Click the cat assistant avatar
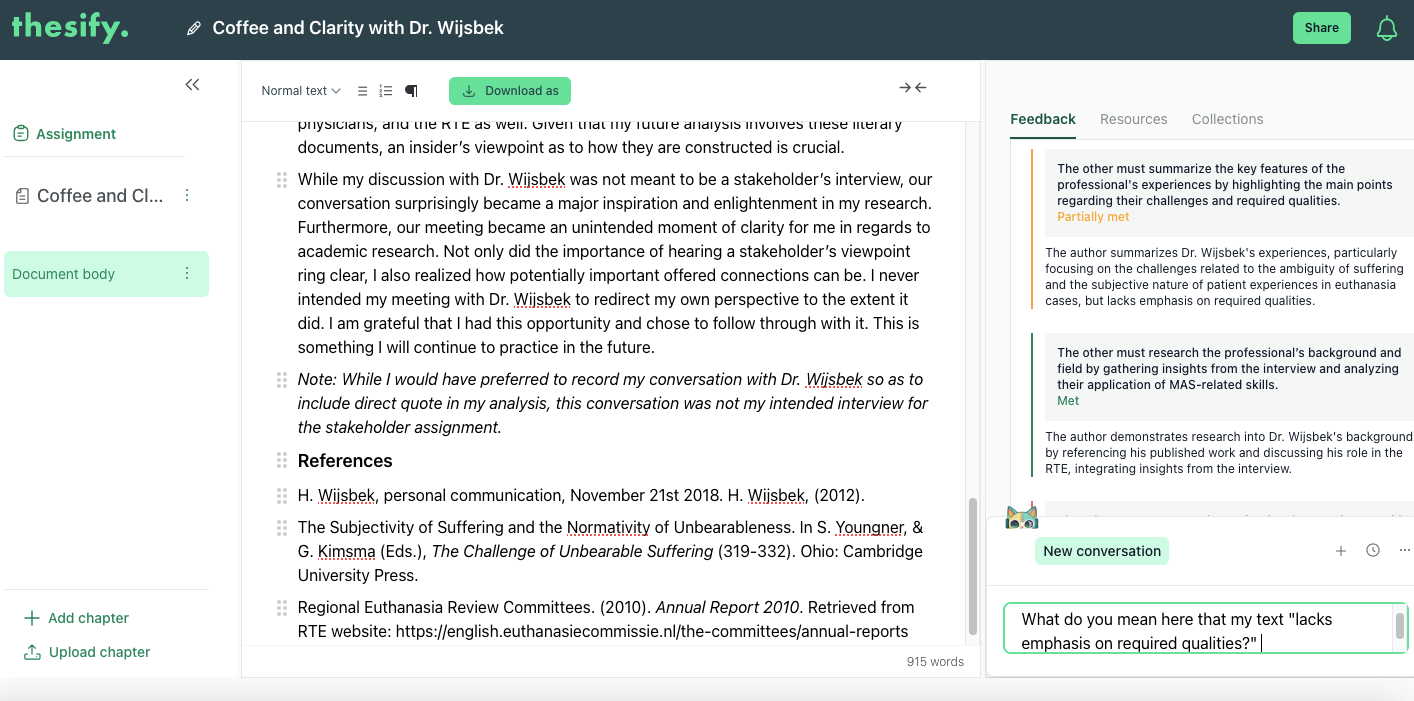Screen dimensions: 1414x701 click(1021, 516)
